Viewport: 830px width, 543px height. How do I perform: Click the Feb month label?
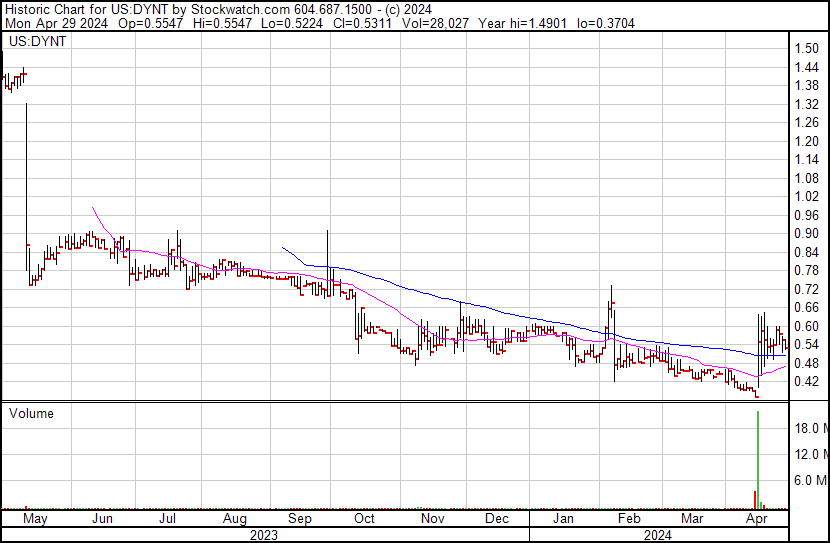[629, 519]
